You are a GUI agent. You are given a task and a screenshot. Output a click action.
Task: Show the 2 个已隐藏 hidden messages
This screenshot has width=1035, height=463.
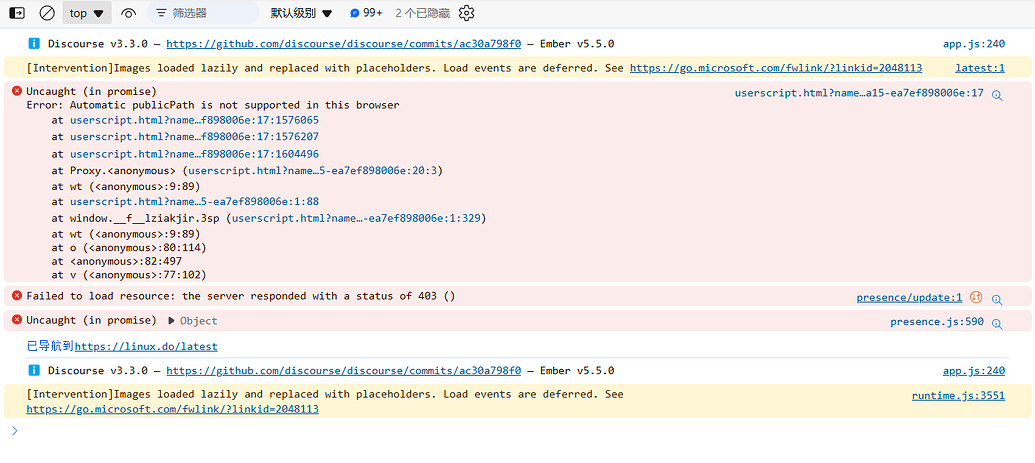coord(422,13)
